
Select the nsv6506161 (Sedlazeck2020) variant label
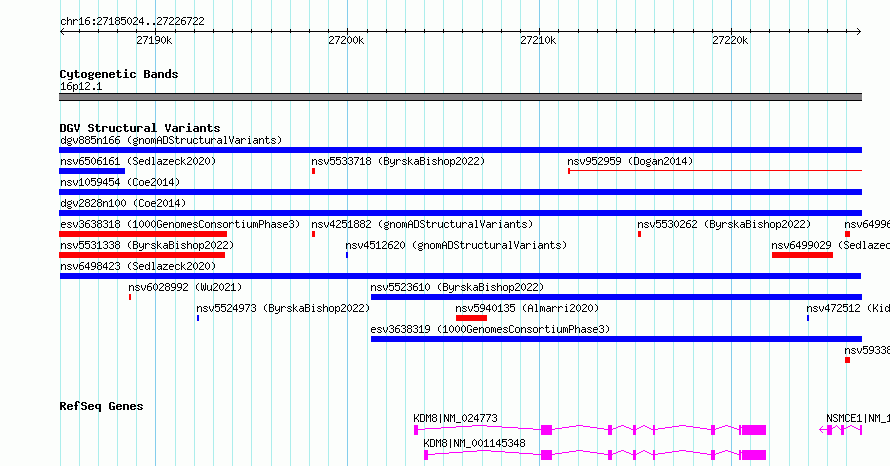138,161
